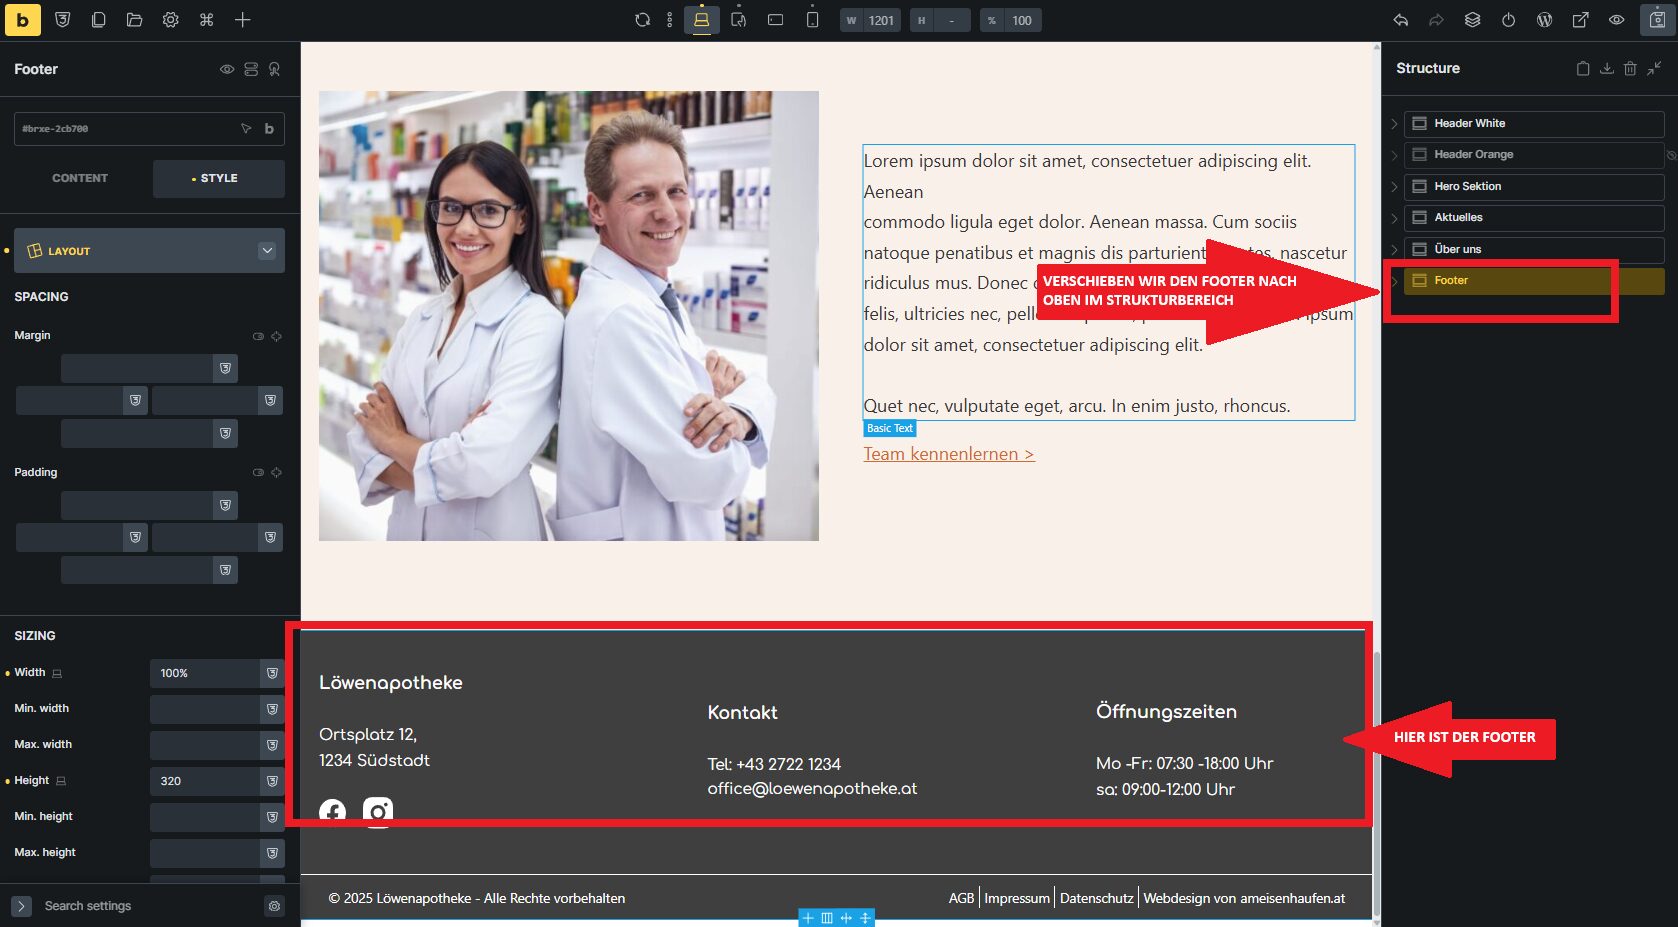Toggle visibility of Header Orange item
The width and height of the screenshot is (1678, 927).
1670,155
